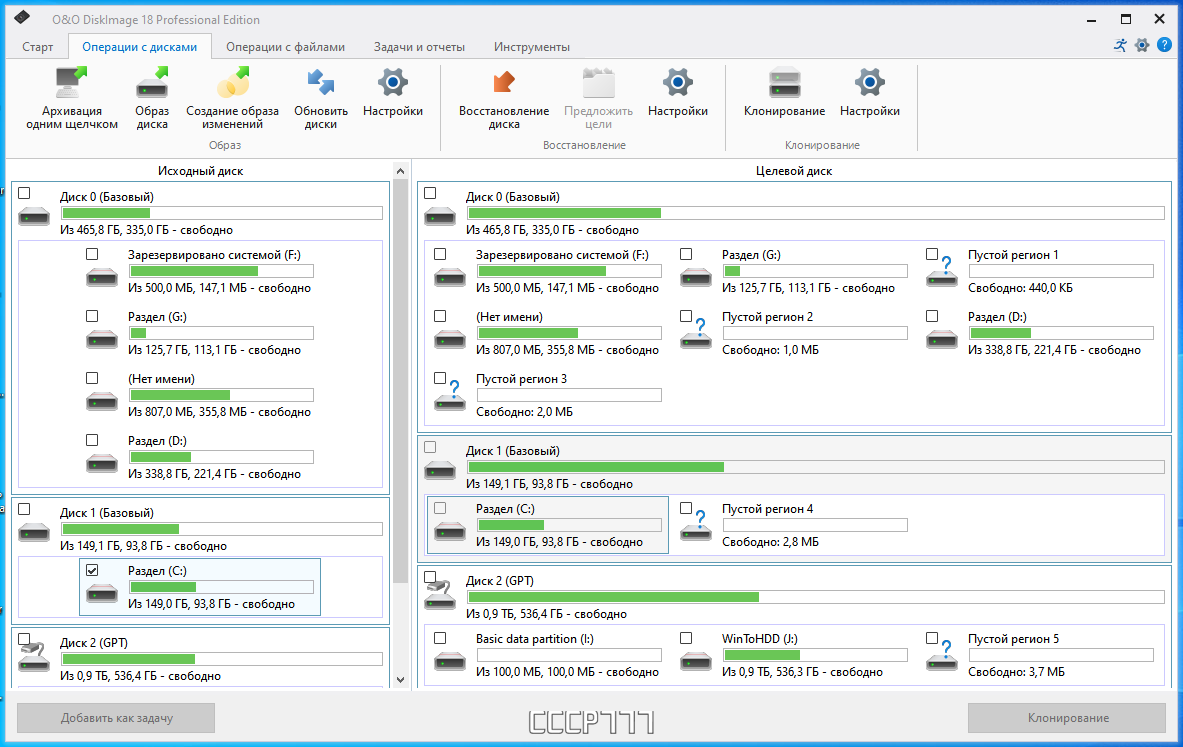Open the Задачи и отчеты tab

419,47
